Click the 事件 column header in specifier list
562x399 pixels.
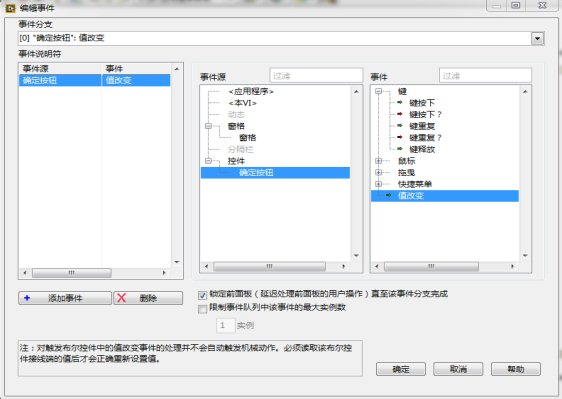click(137, 68)
